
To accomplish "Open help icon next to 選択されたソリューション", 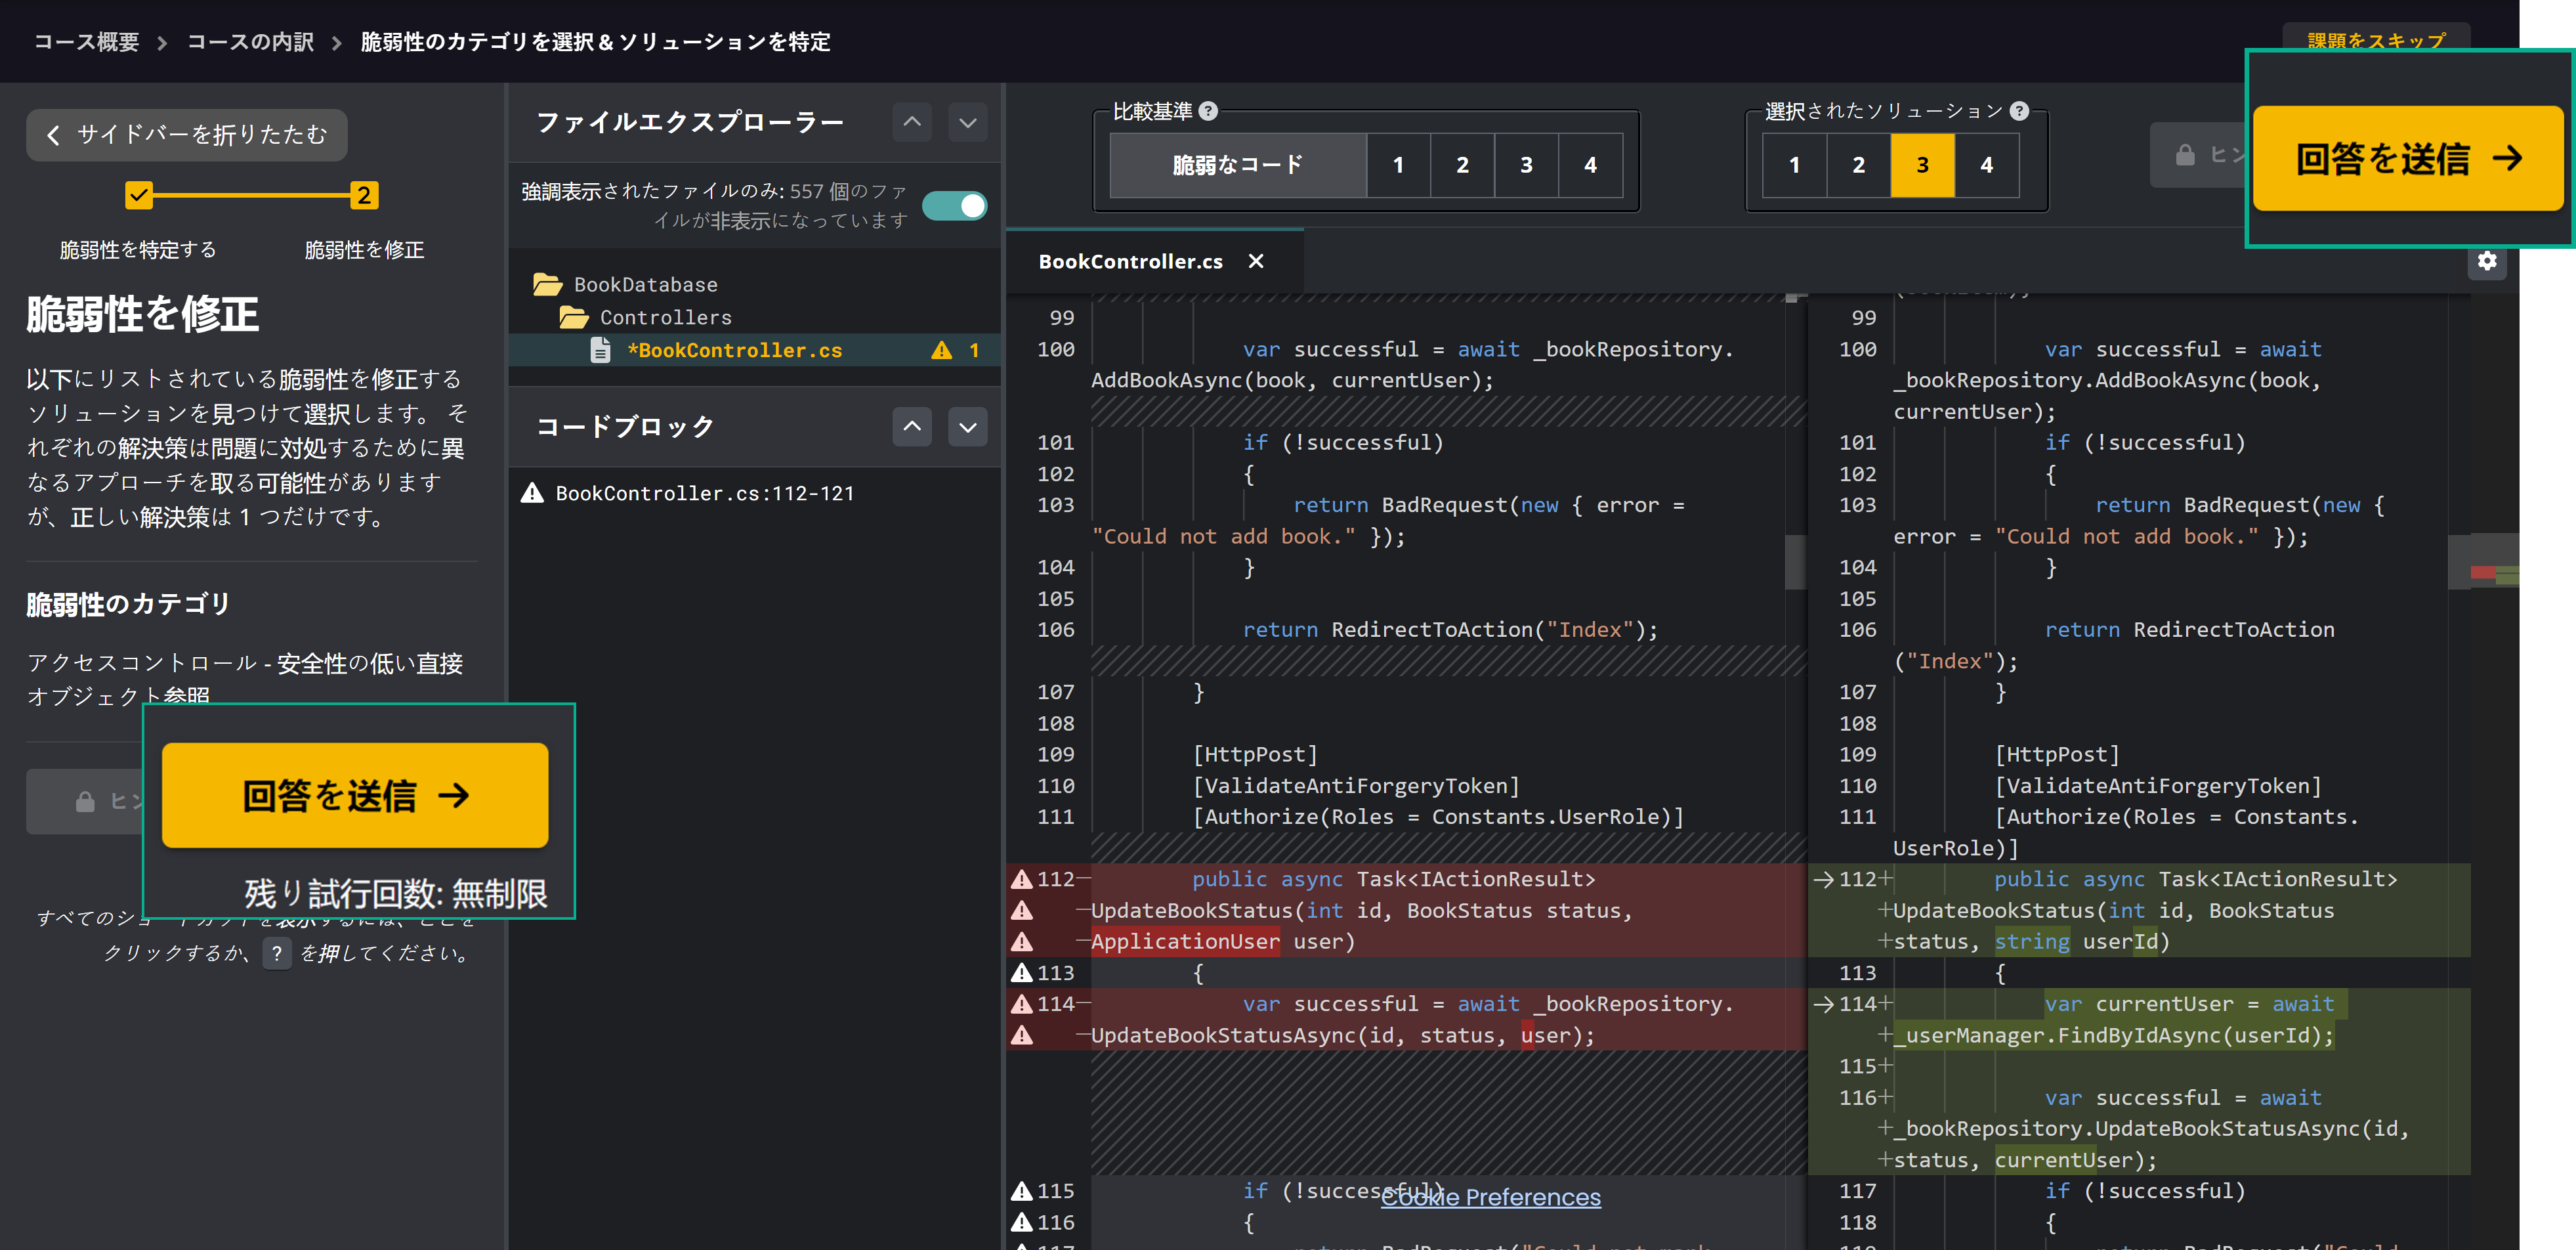I will coord(2019,111).
